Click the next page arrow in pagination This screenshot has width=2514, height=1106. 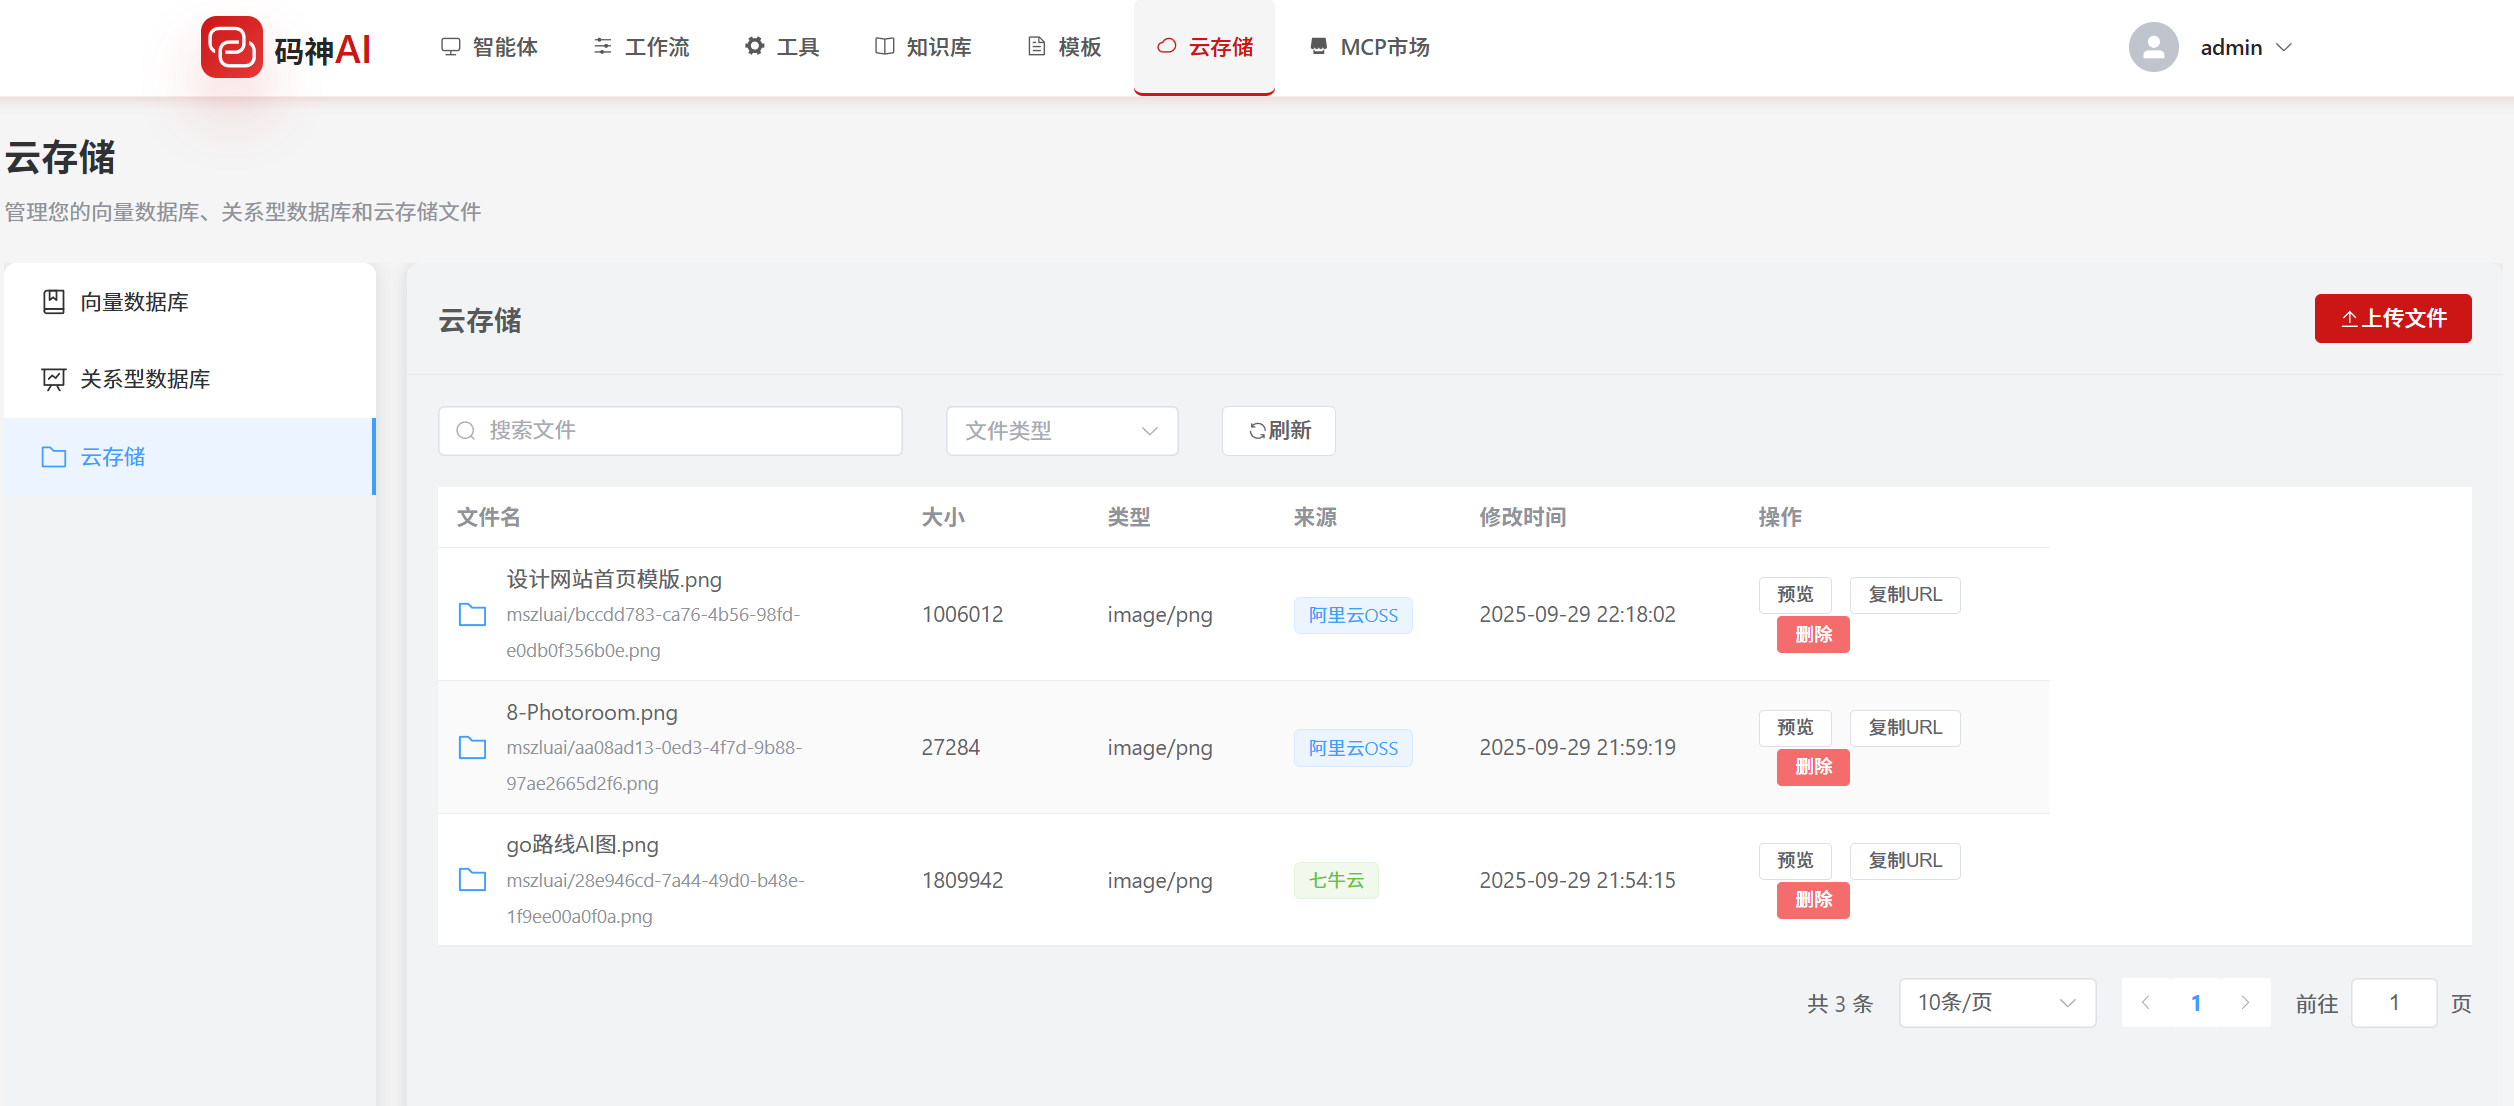(2245, 1002)
